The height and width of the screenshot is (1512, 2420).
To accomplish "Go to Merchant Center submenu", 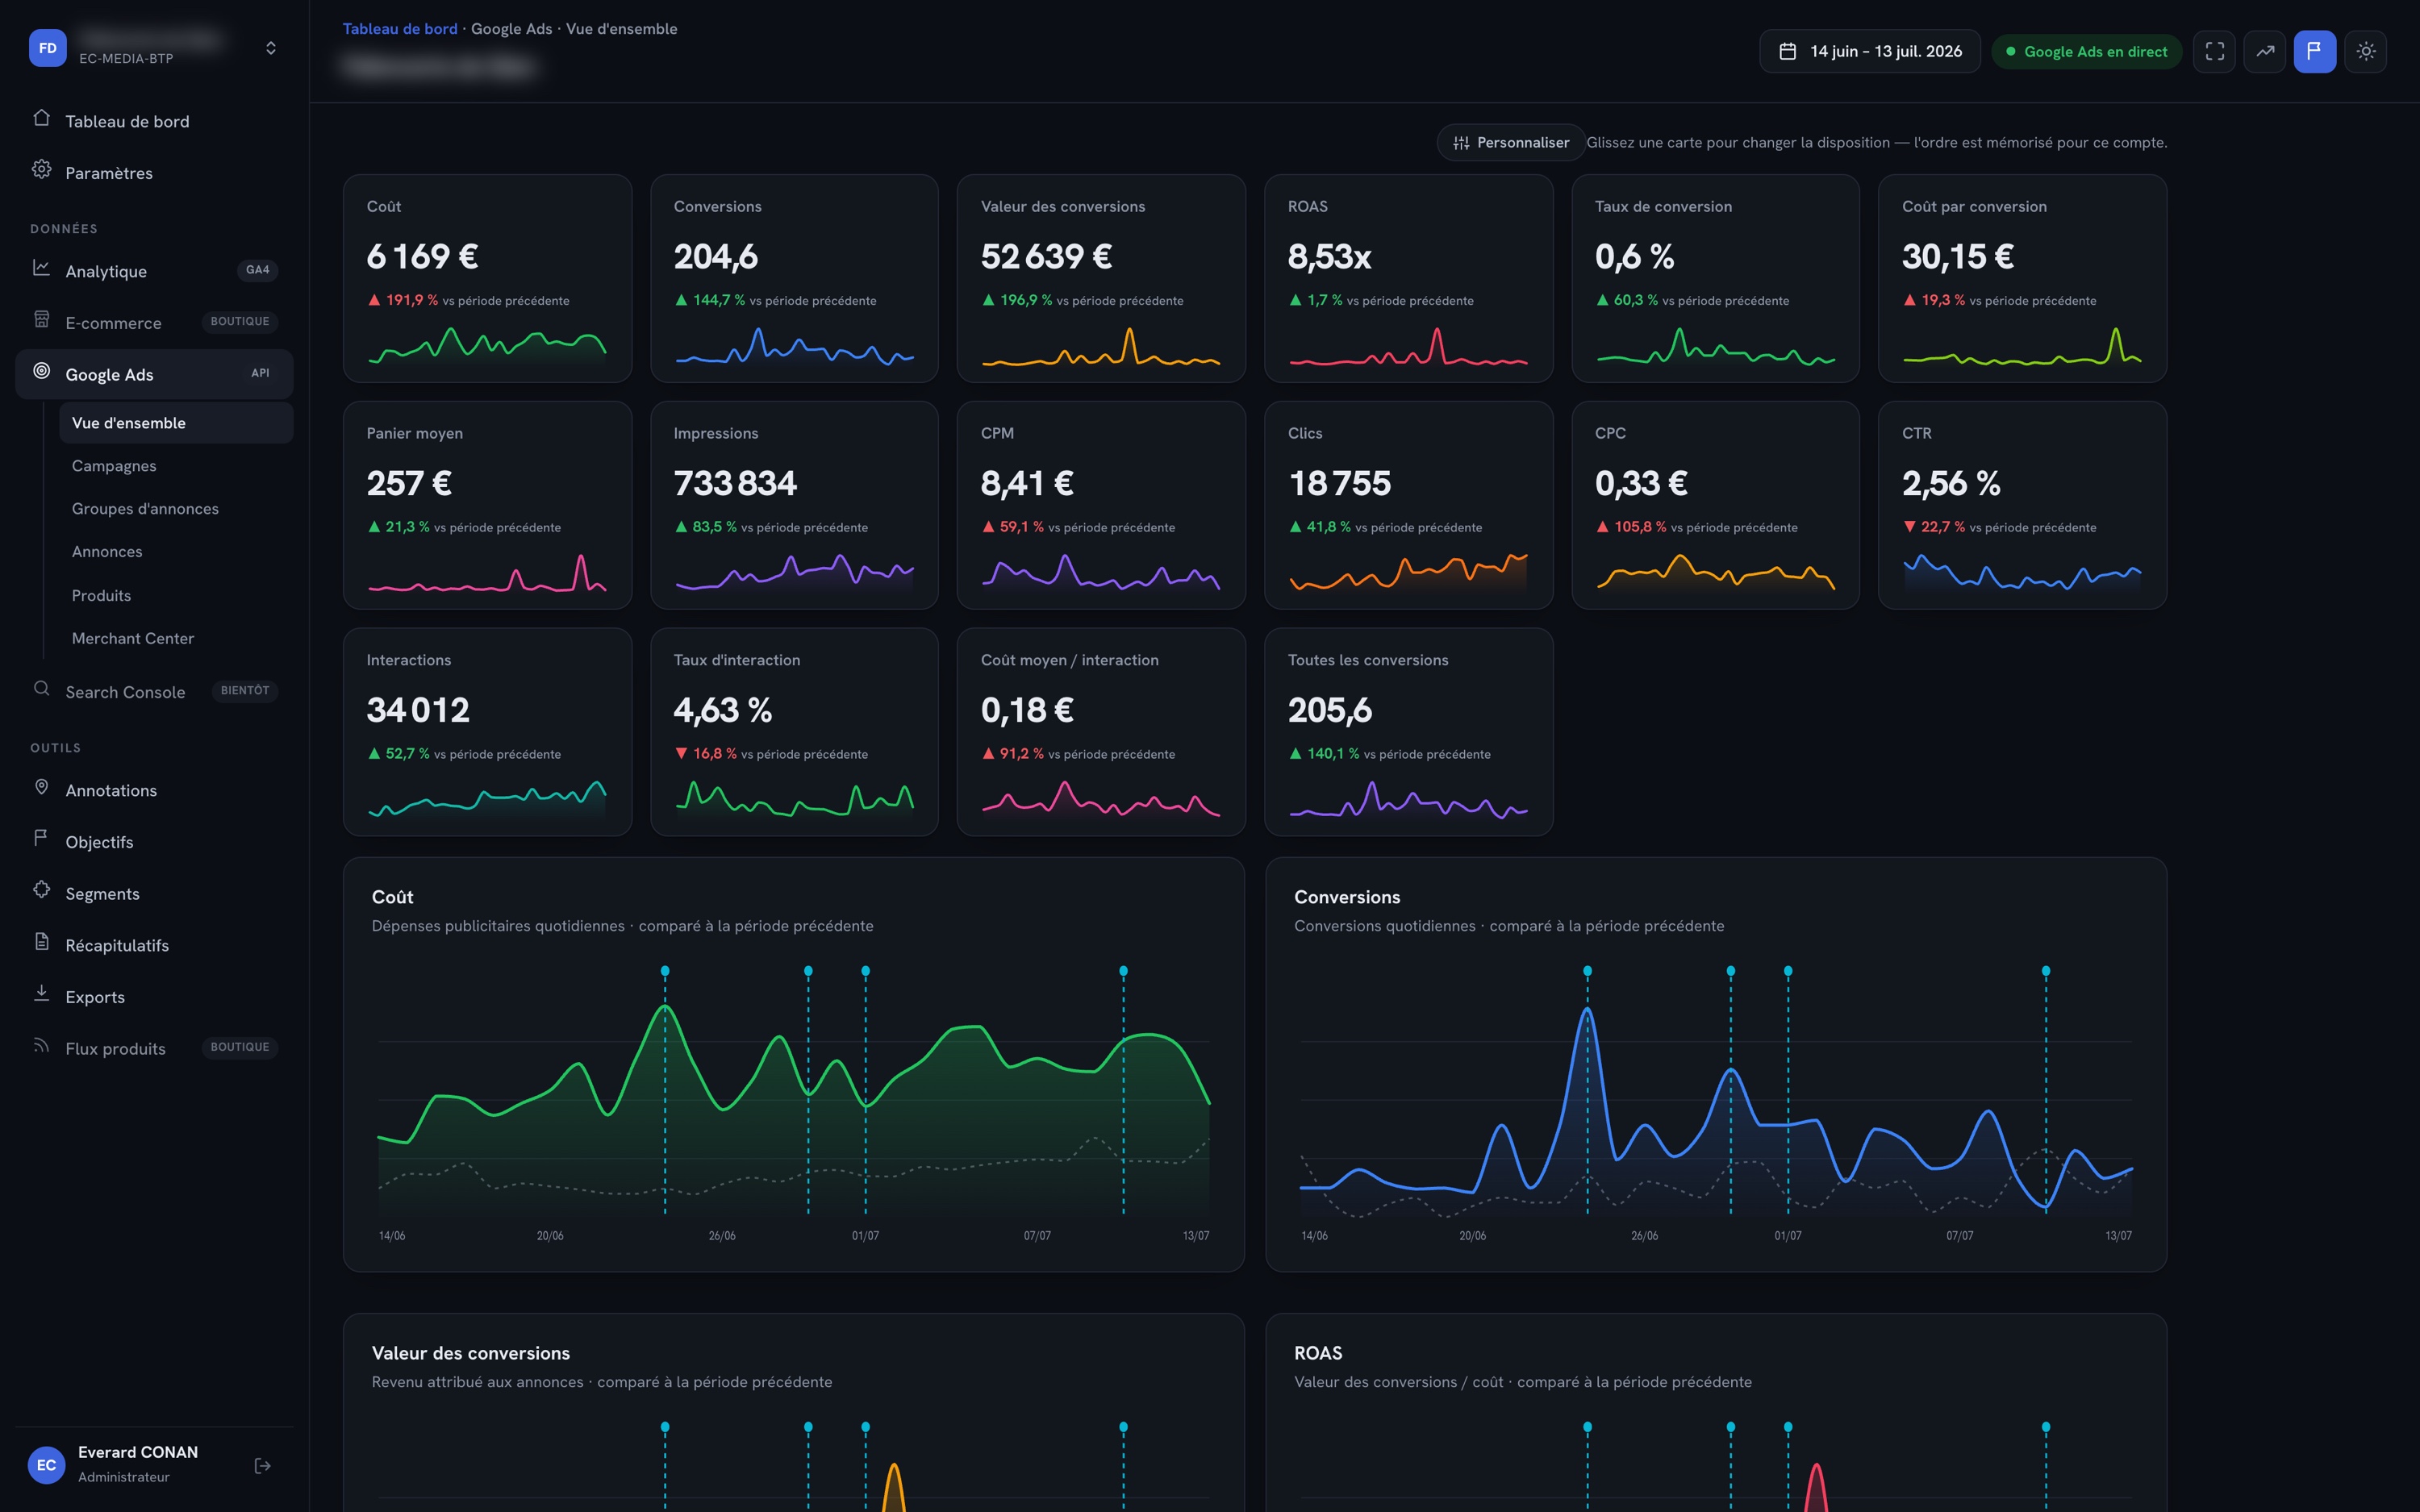I will pos(133,638).
